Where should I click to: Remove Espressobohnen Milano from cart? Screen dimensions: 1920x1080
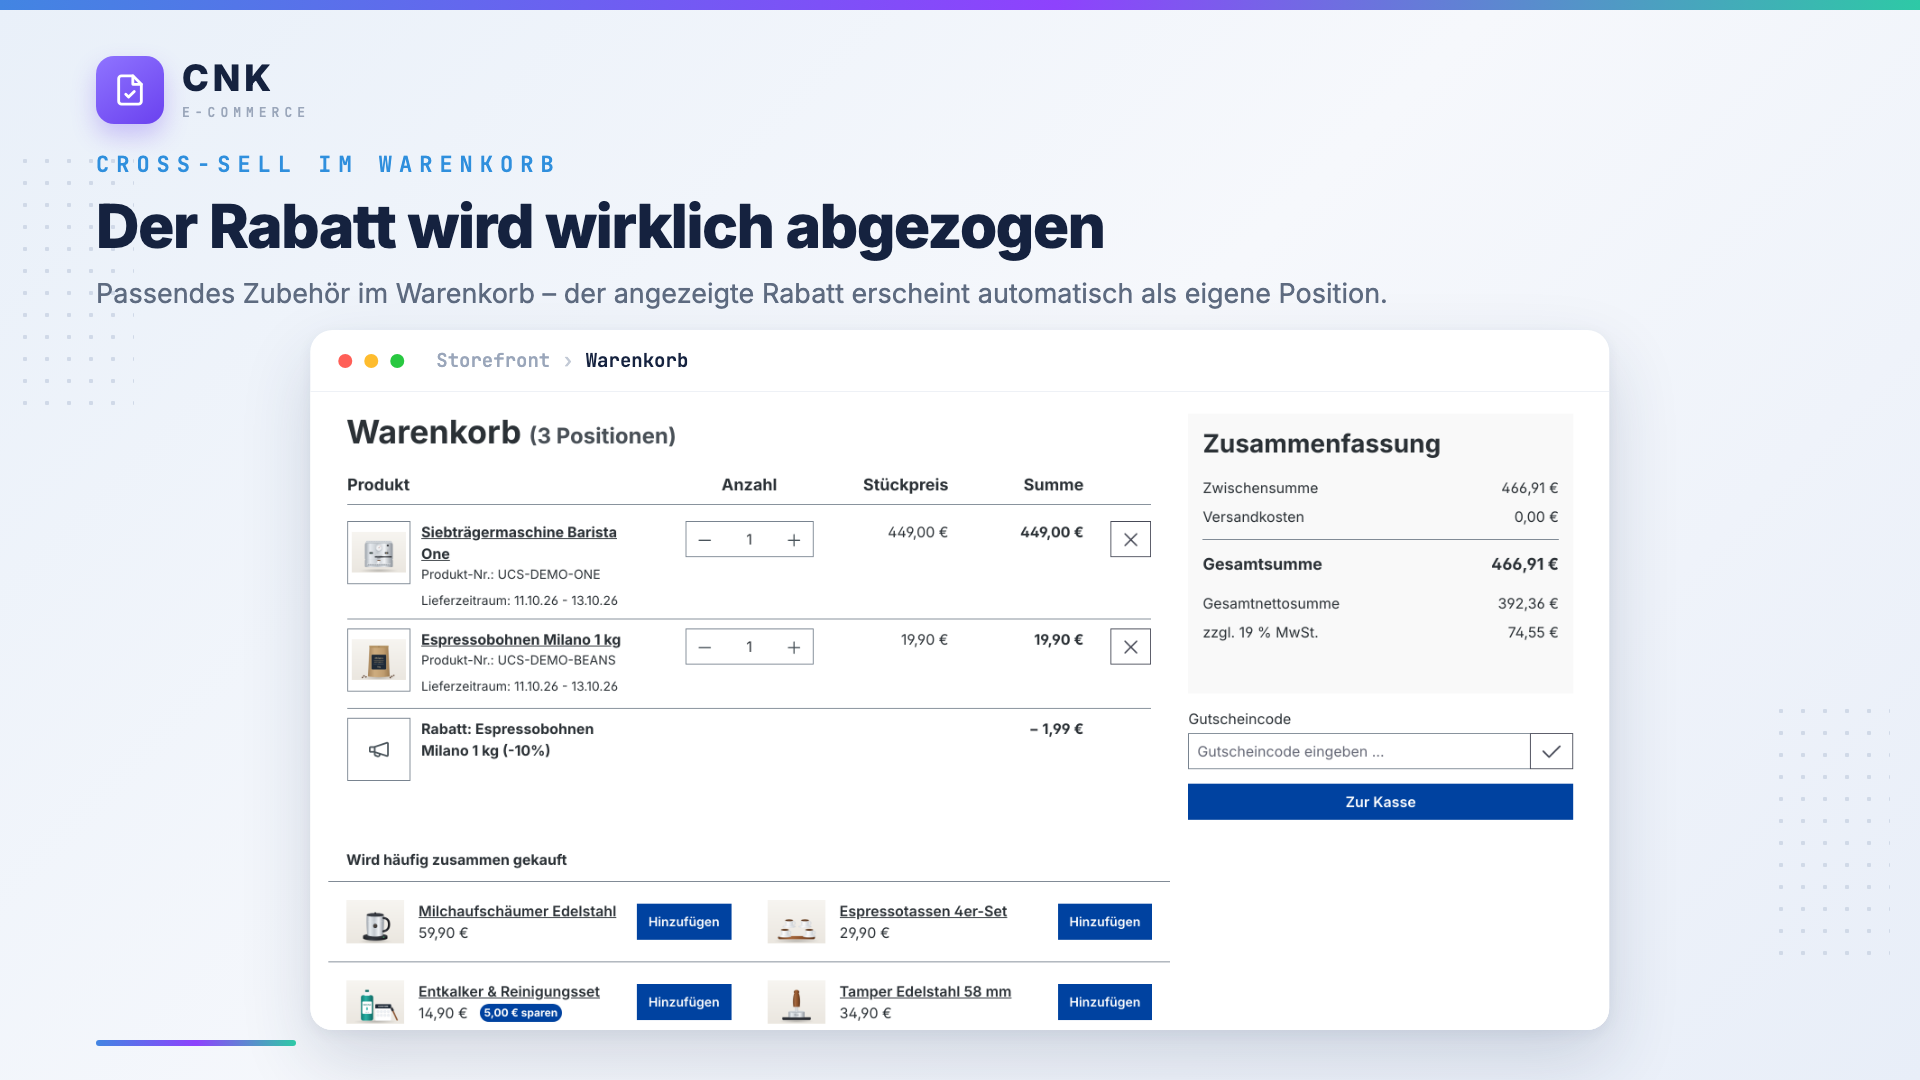[x=1130, y=647]
